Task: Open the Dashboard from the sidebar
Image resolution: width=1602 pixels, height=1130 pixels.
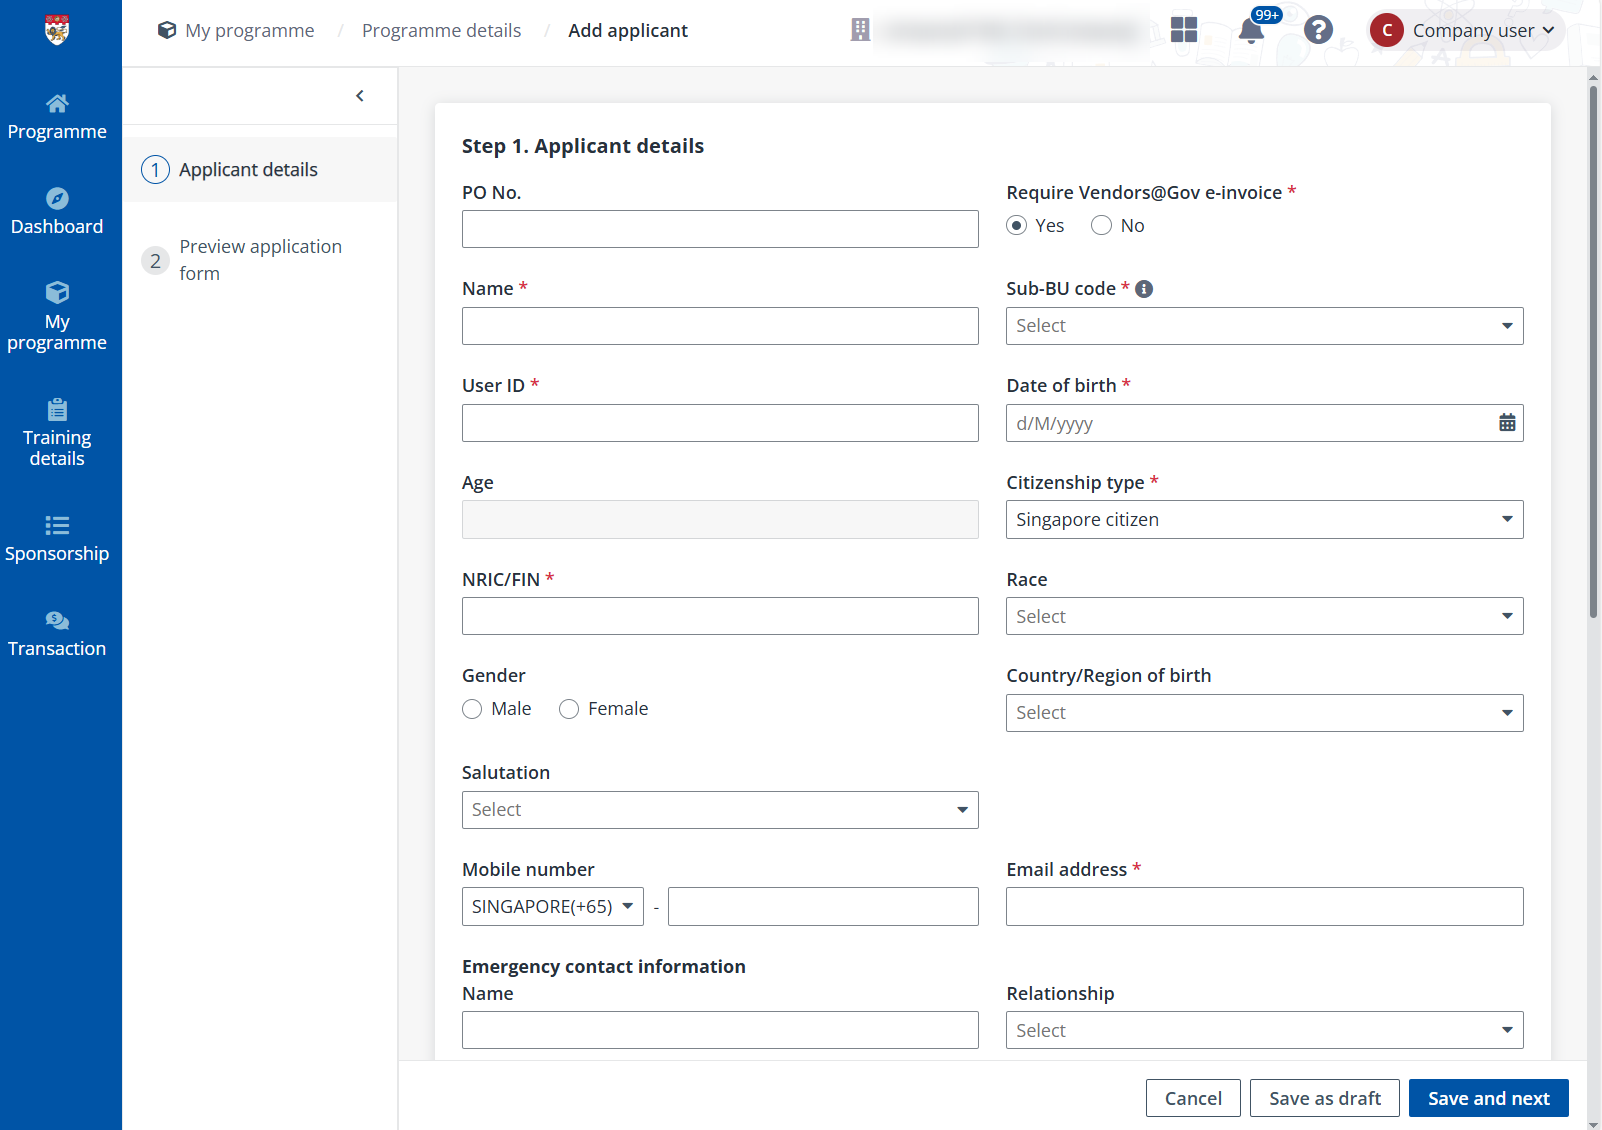Action: tap(57, 211)
